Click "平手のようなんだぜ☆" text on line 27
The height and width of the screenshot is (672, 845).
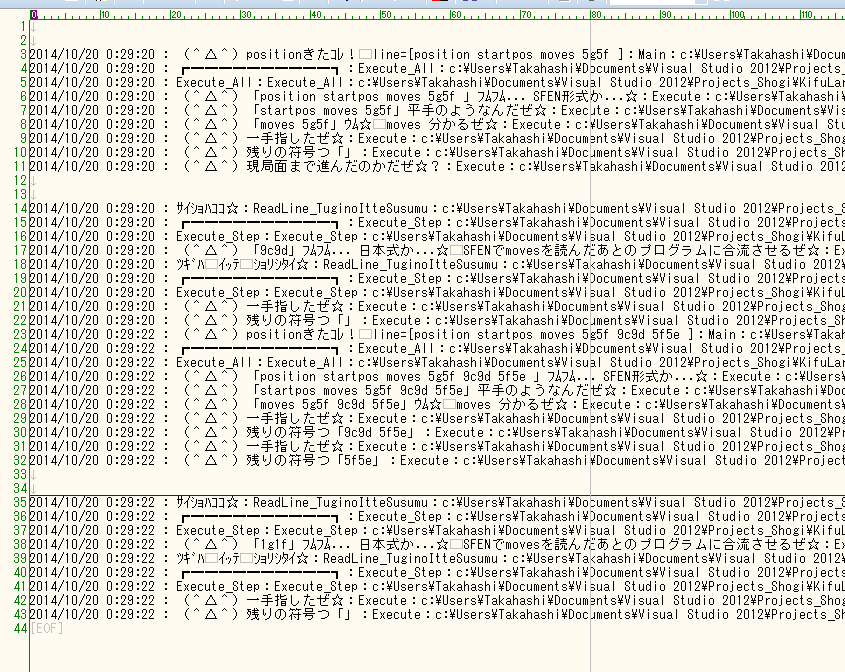click(548, 391)
